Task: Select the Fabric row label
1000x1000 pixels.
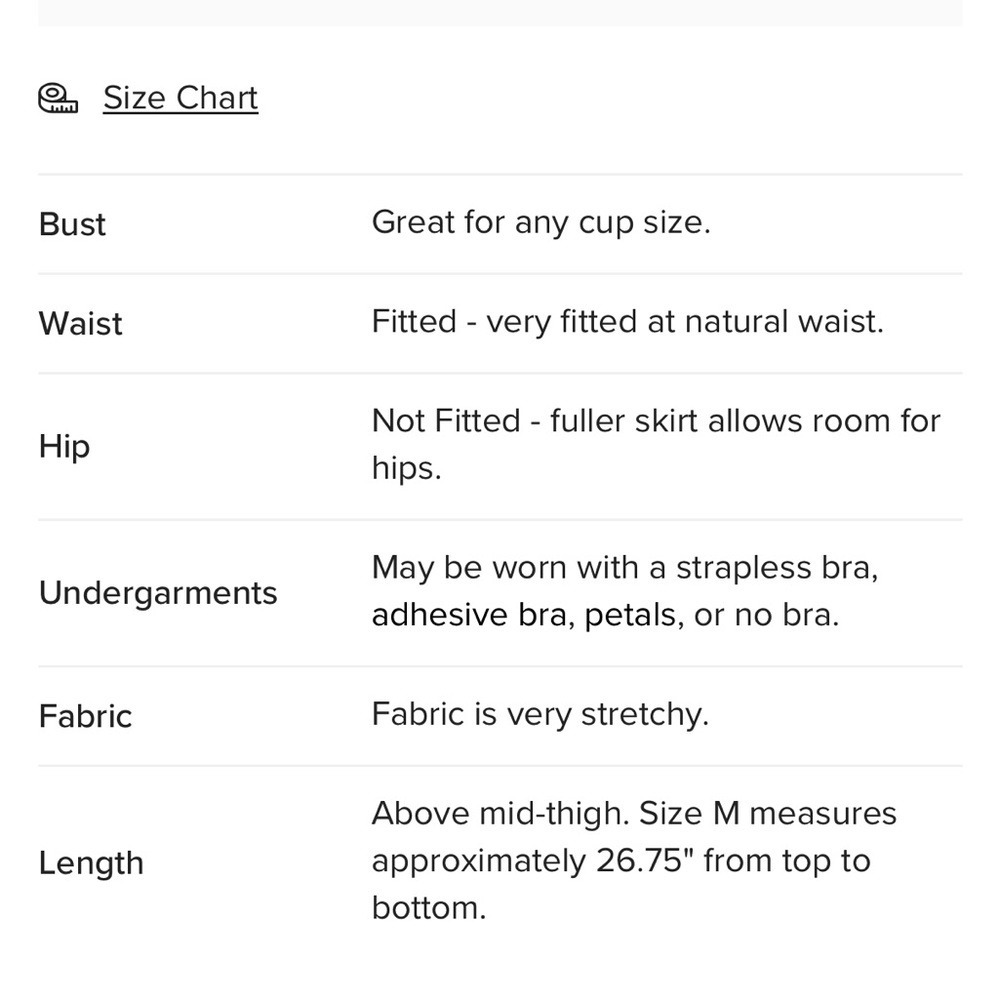Action: (85, 716)
